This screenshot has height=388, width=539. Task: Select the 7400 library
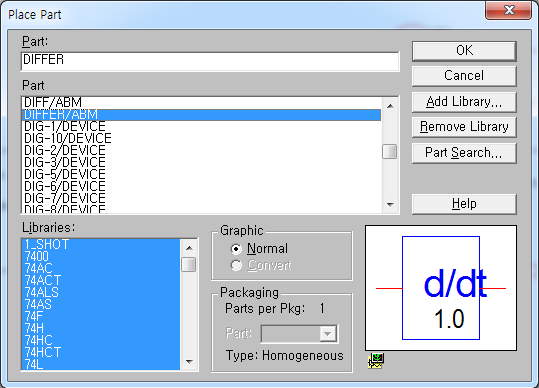(x=101, y=257)
